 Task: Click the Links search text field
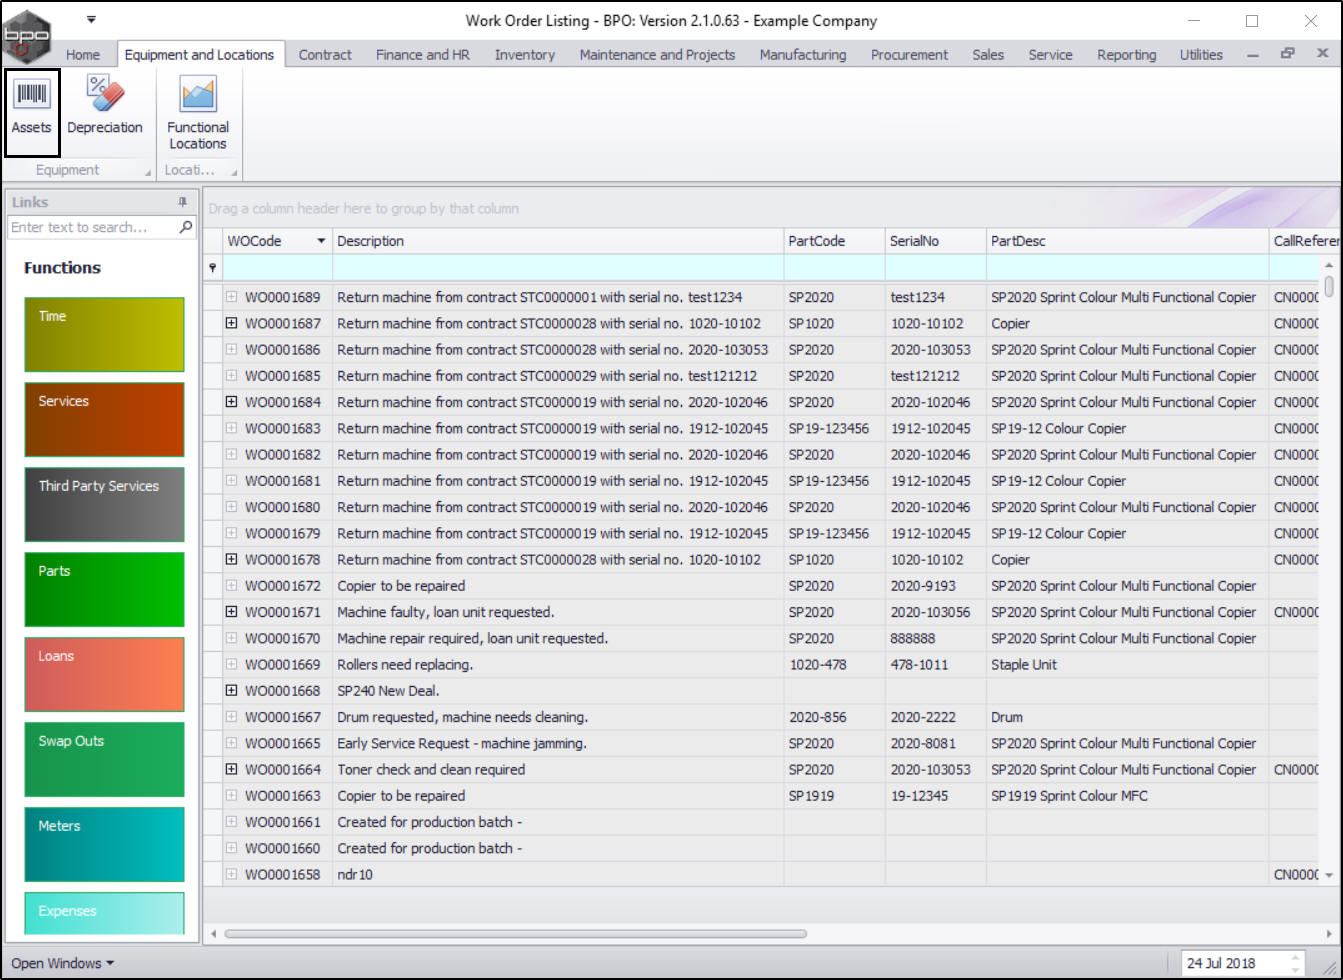click(x=93, y=227)
